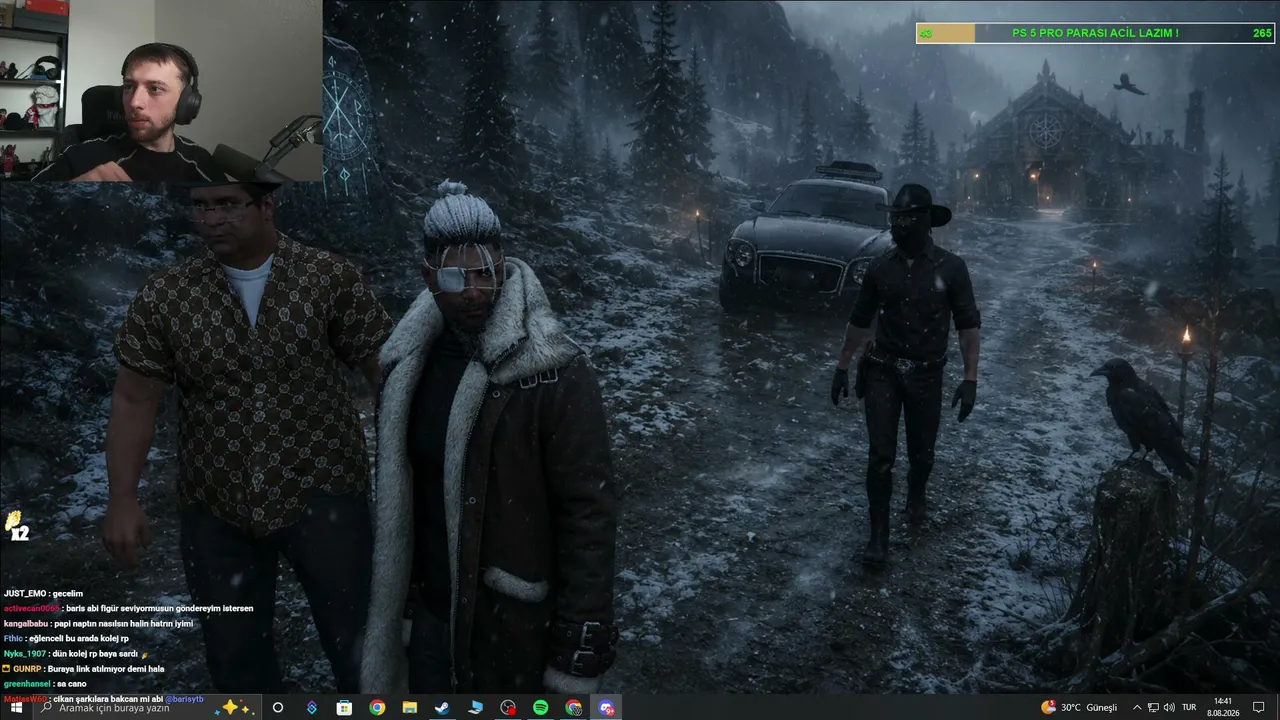Click the goal target value 265
The image size is (1280, 720).
click(x=1262, y=33)
